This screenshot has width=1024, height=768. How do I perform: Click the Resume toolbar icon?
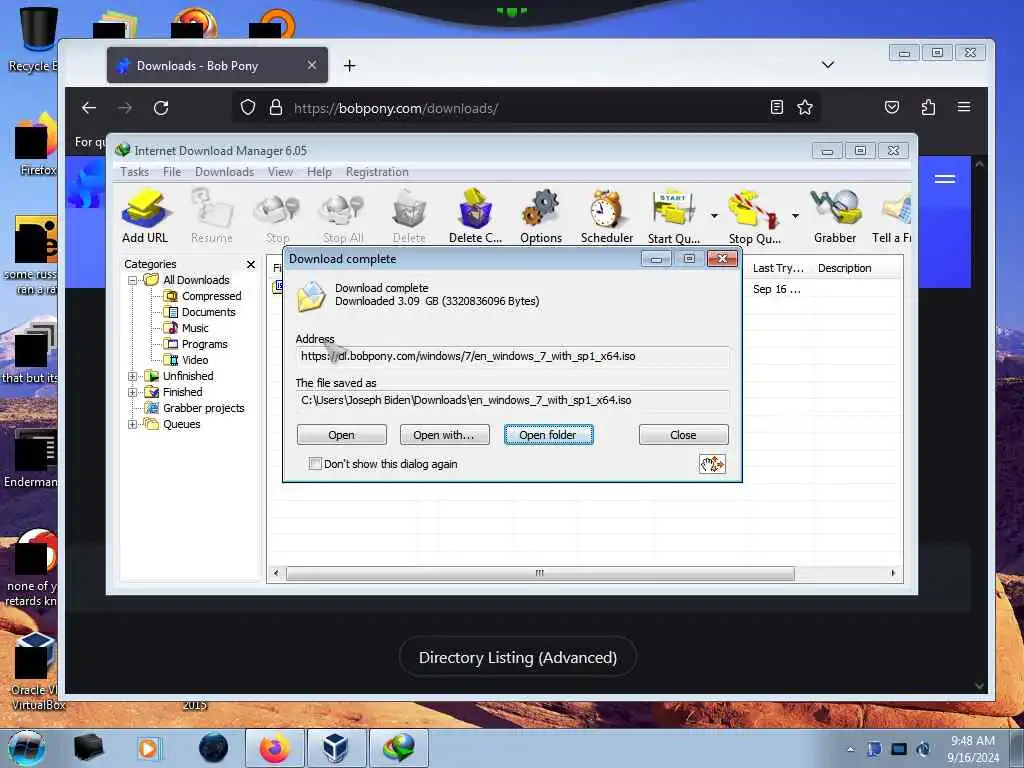(212, 216)
